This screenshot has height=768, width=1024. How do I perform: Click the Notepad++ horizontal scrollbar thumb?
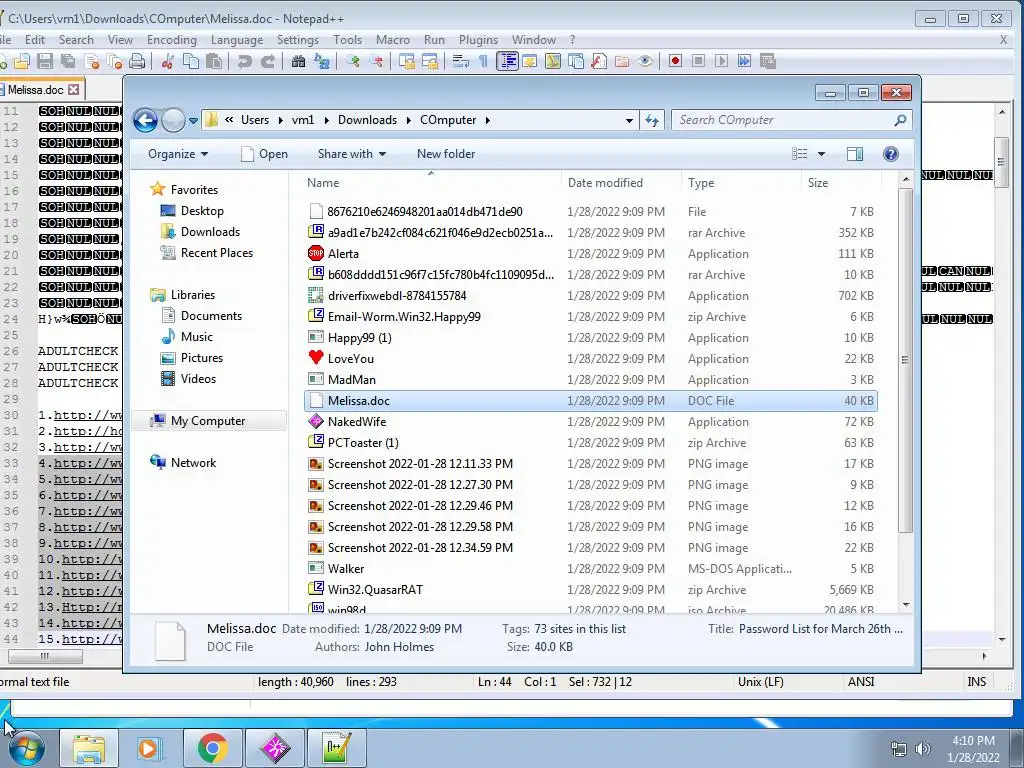click(44, 656)
